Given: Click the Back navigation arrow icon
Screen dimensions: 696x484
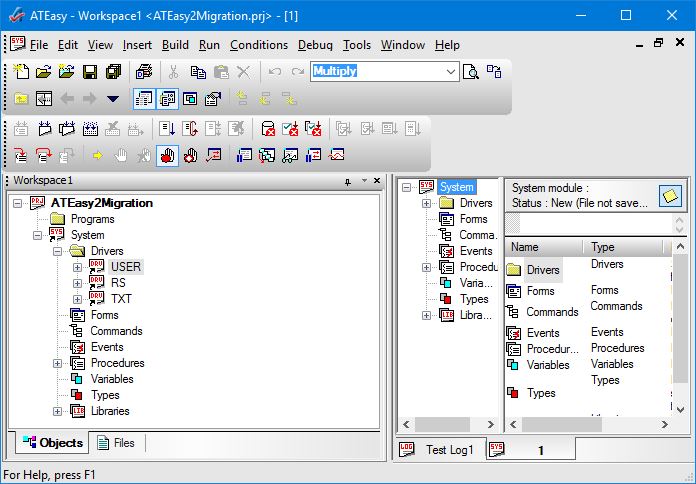Looking at the screenshot, I should click(67, 99).
